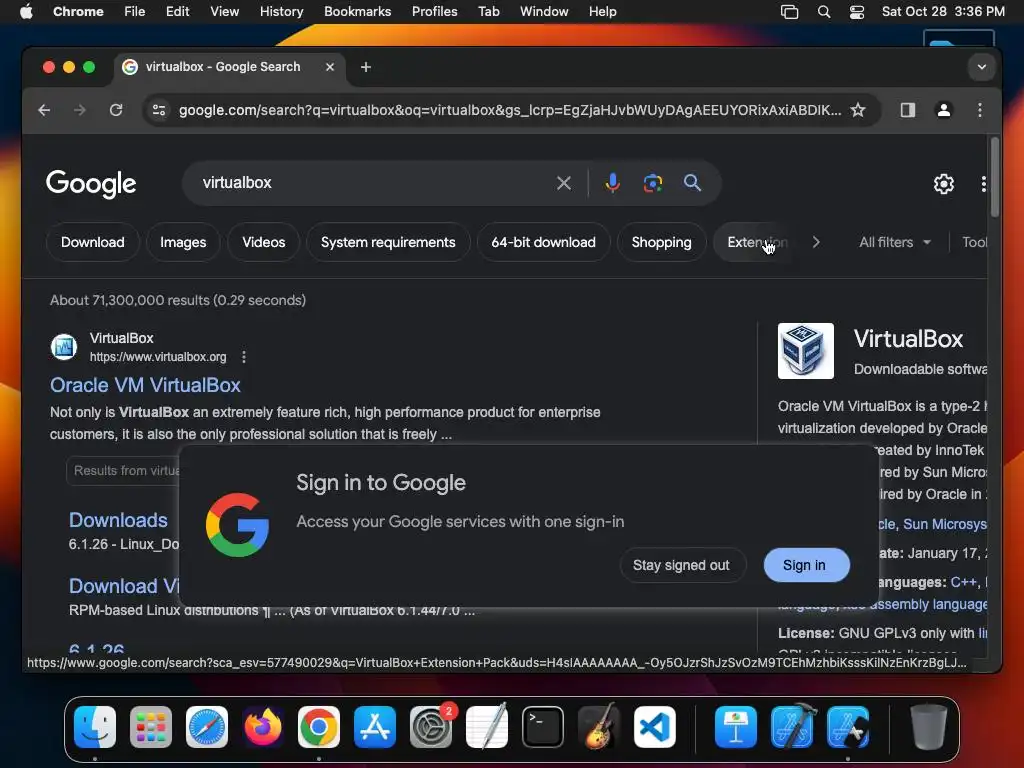The image size is (1024, 768).
Task: Open the History menu
Action: coord(281,12)
